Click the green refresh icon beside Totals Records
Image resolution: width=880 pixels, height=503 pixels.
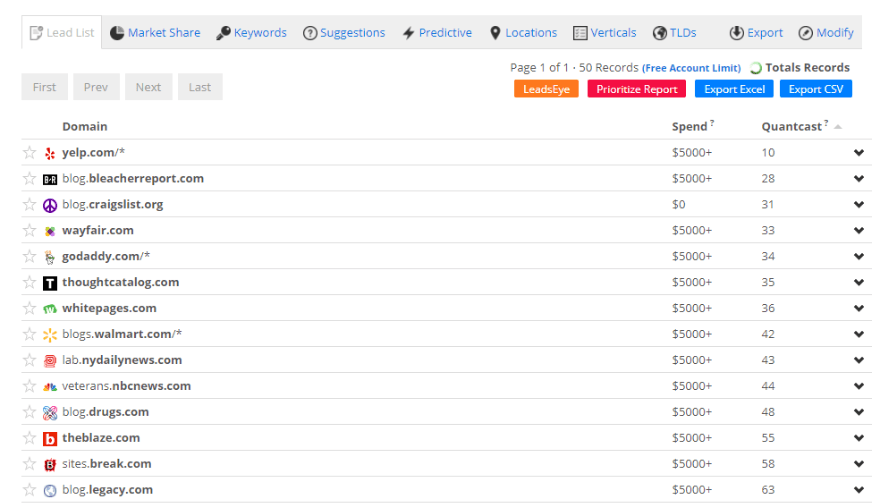756,68
